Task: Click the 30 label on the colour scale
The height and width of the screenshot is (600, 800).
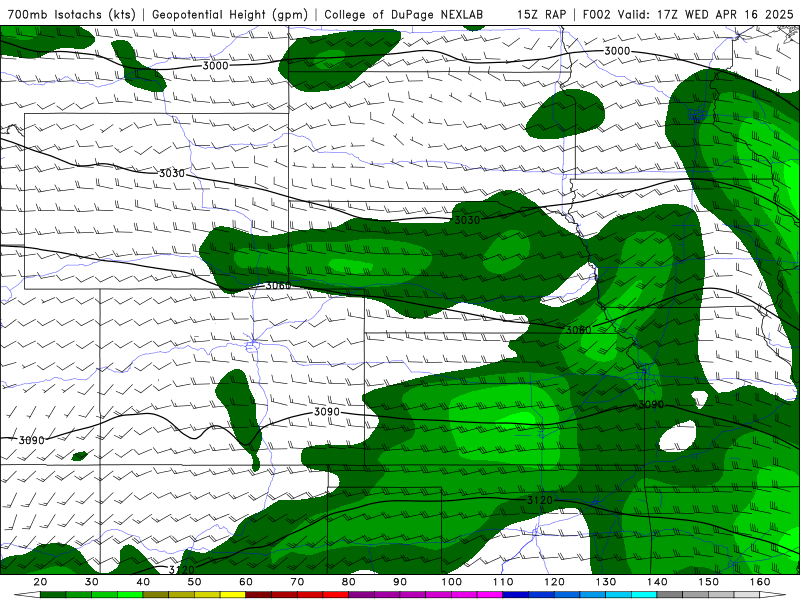Action: pyautogui.click(x=92, y=582)
